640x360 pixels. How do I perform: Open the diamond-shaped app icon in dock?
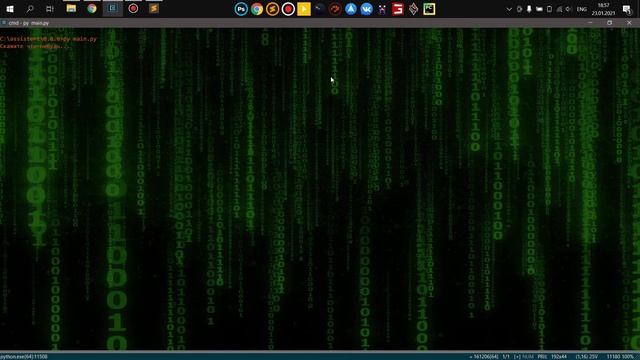[413, 9]
